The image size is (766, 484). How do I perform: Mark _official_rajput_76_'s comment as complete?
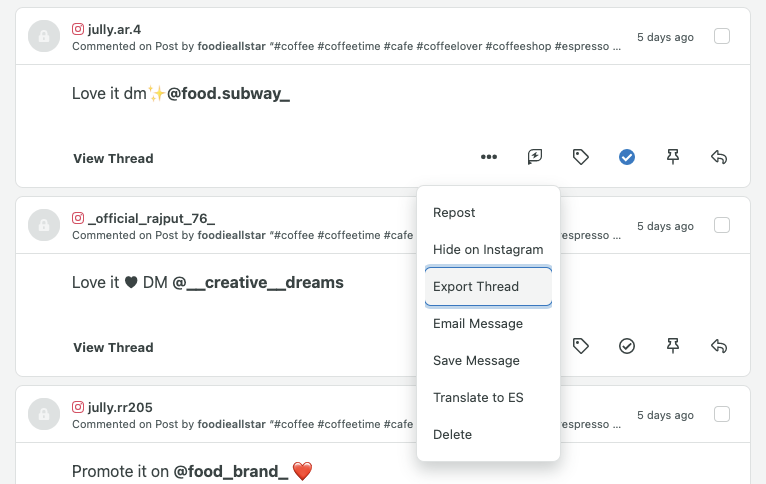[x=627, y=346]
